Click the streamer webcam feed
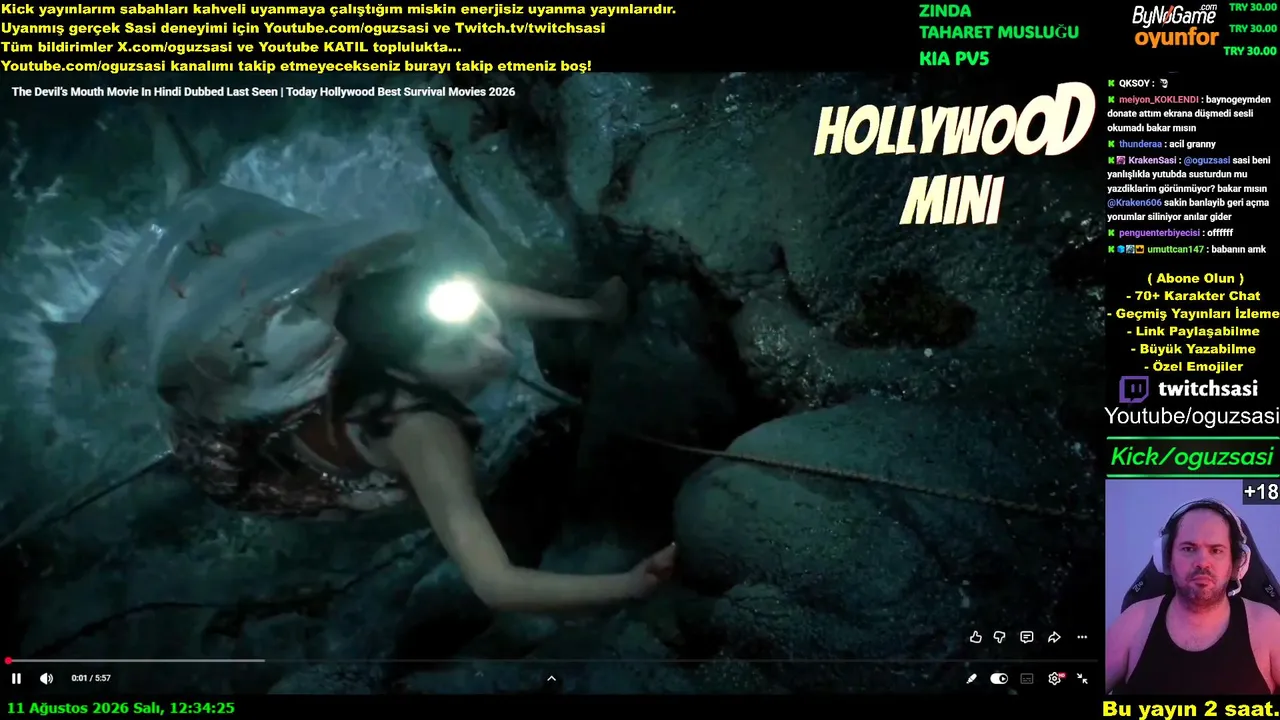Screen dimensions: 1280x720 tap(1192, 586)
